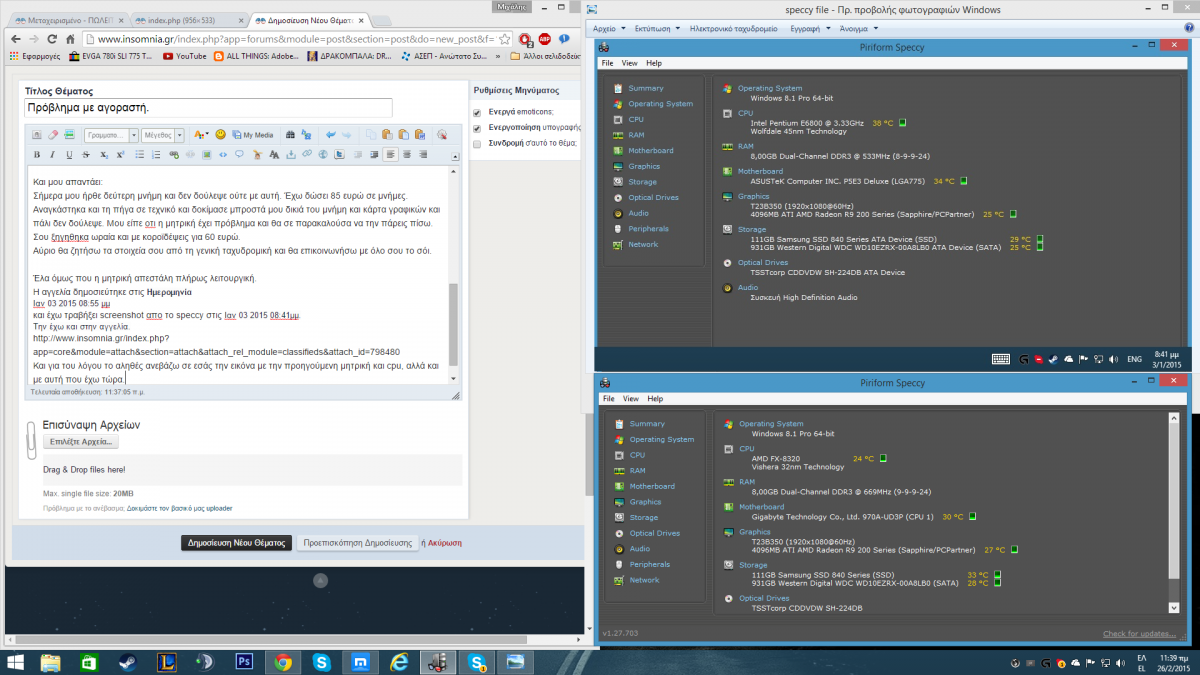The width and height of the screenshot is (1200, 675).
Task: Insert code block in editor
Action: [223, 155]
